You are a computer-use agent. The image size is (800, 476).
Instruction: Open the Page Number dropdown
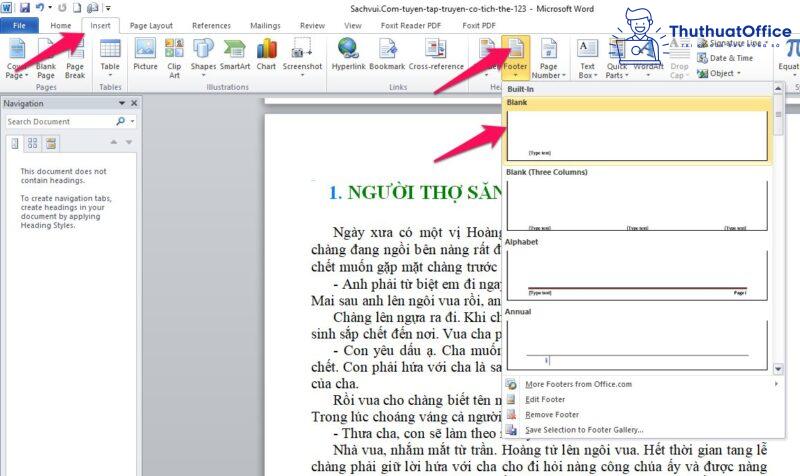coord(548,58)
